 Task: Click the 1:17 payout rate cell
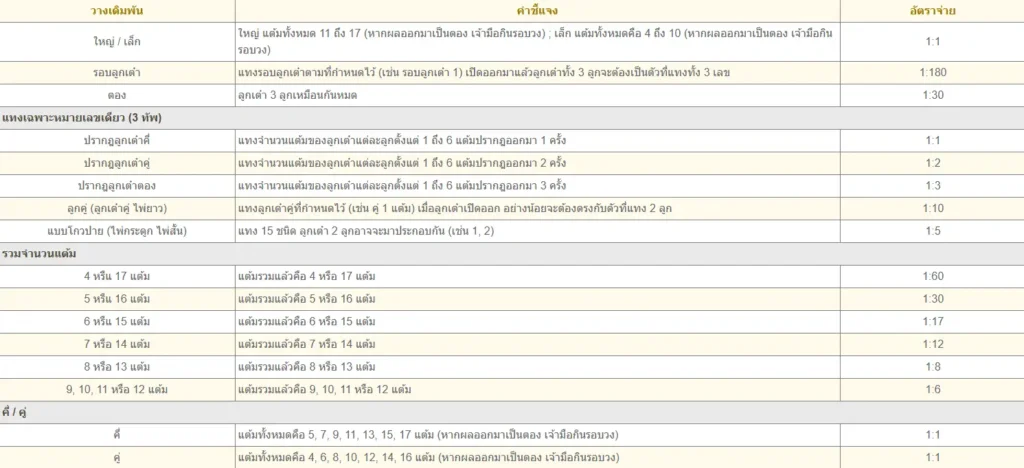pos(933,321)
